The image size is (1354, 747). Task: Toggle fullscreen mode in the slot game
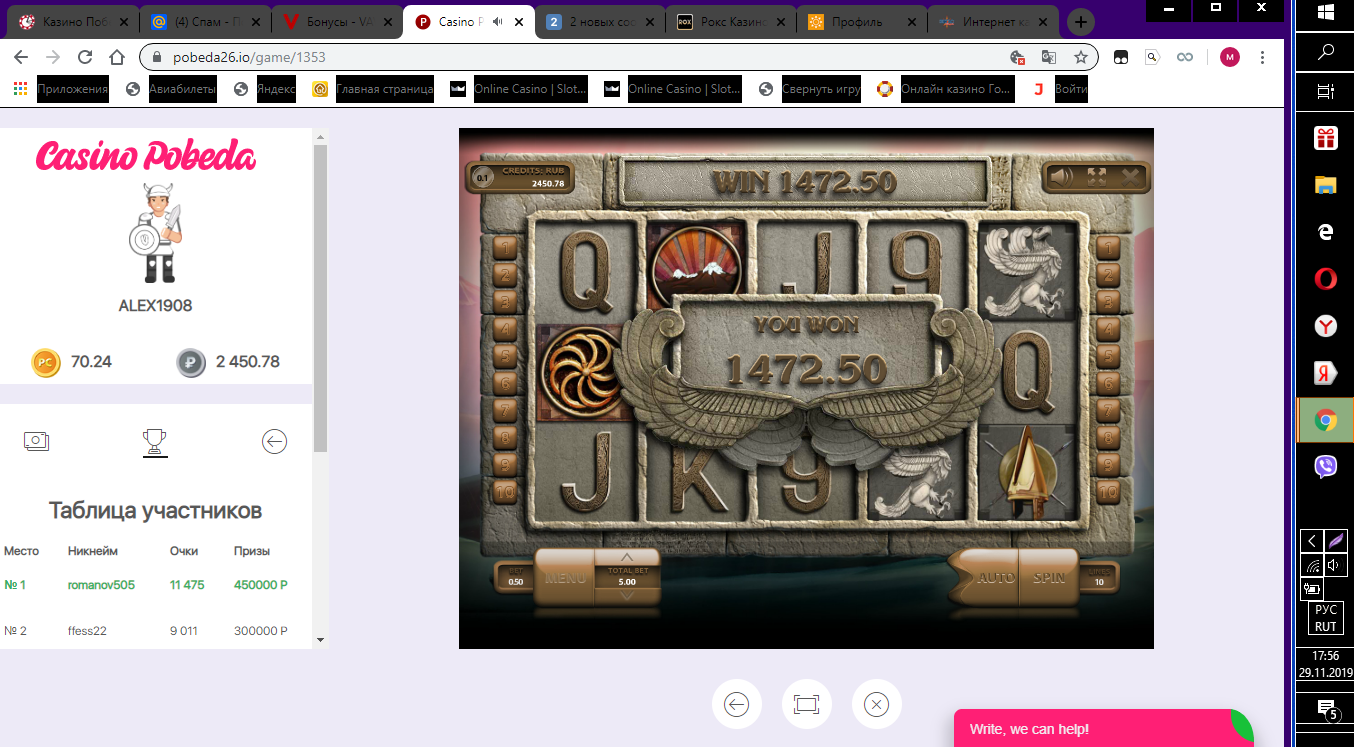click(x=1095, y=176)
